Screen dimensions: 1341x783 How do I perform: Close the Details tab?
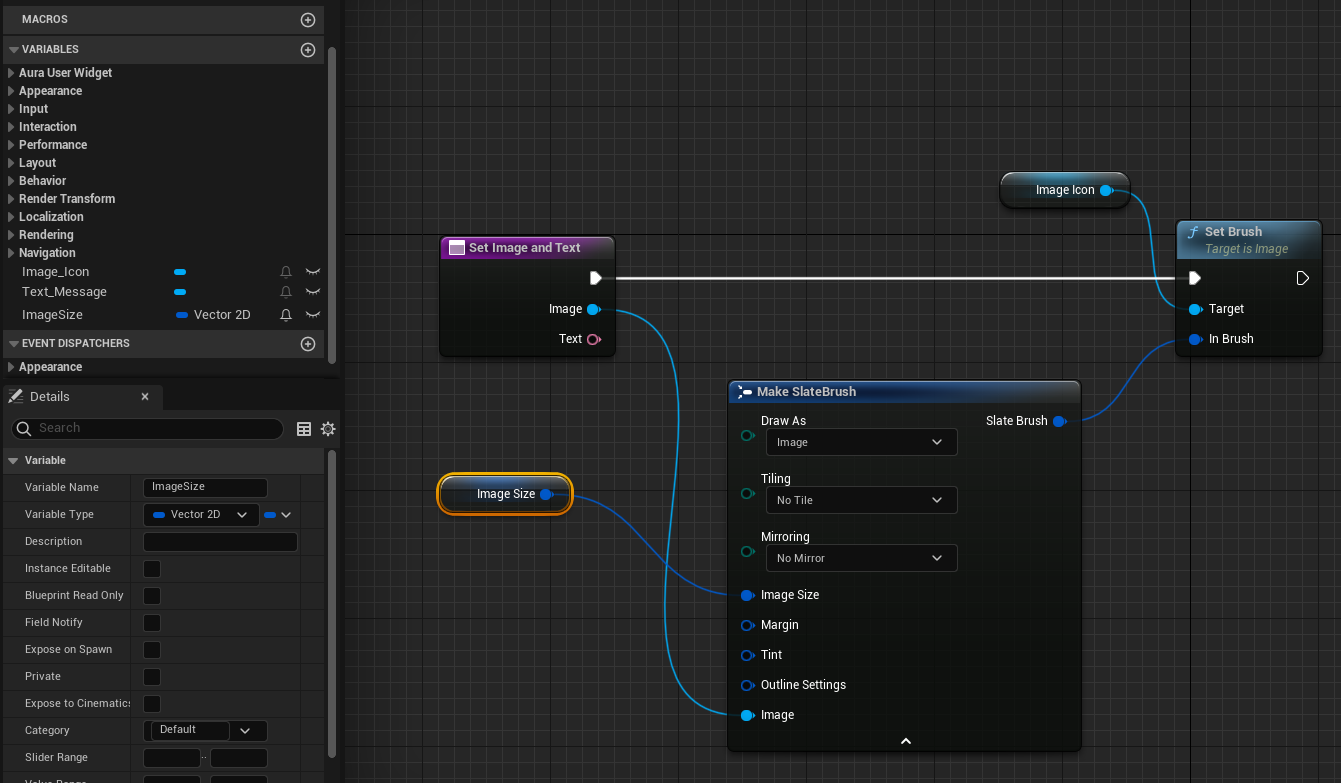pyautogui.click(x=145, y=397)
